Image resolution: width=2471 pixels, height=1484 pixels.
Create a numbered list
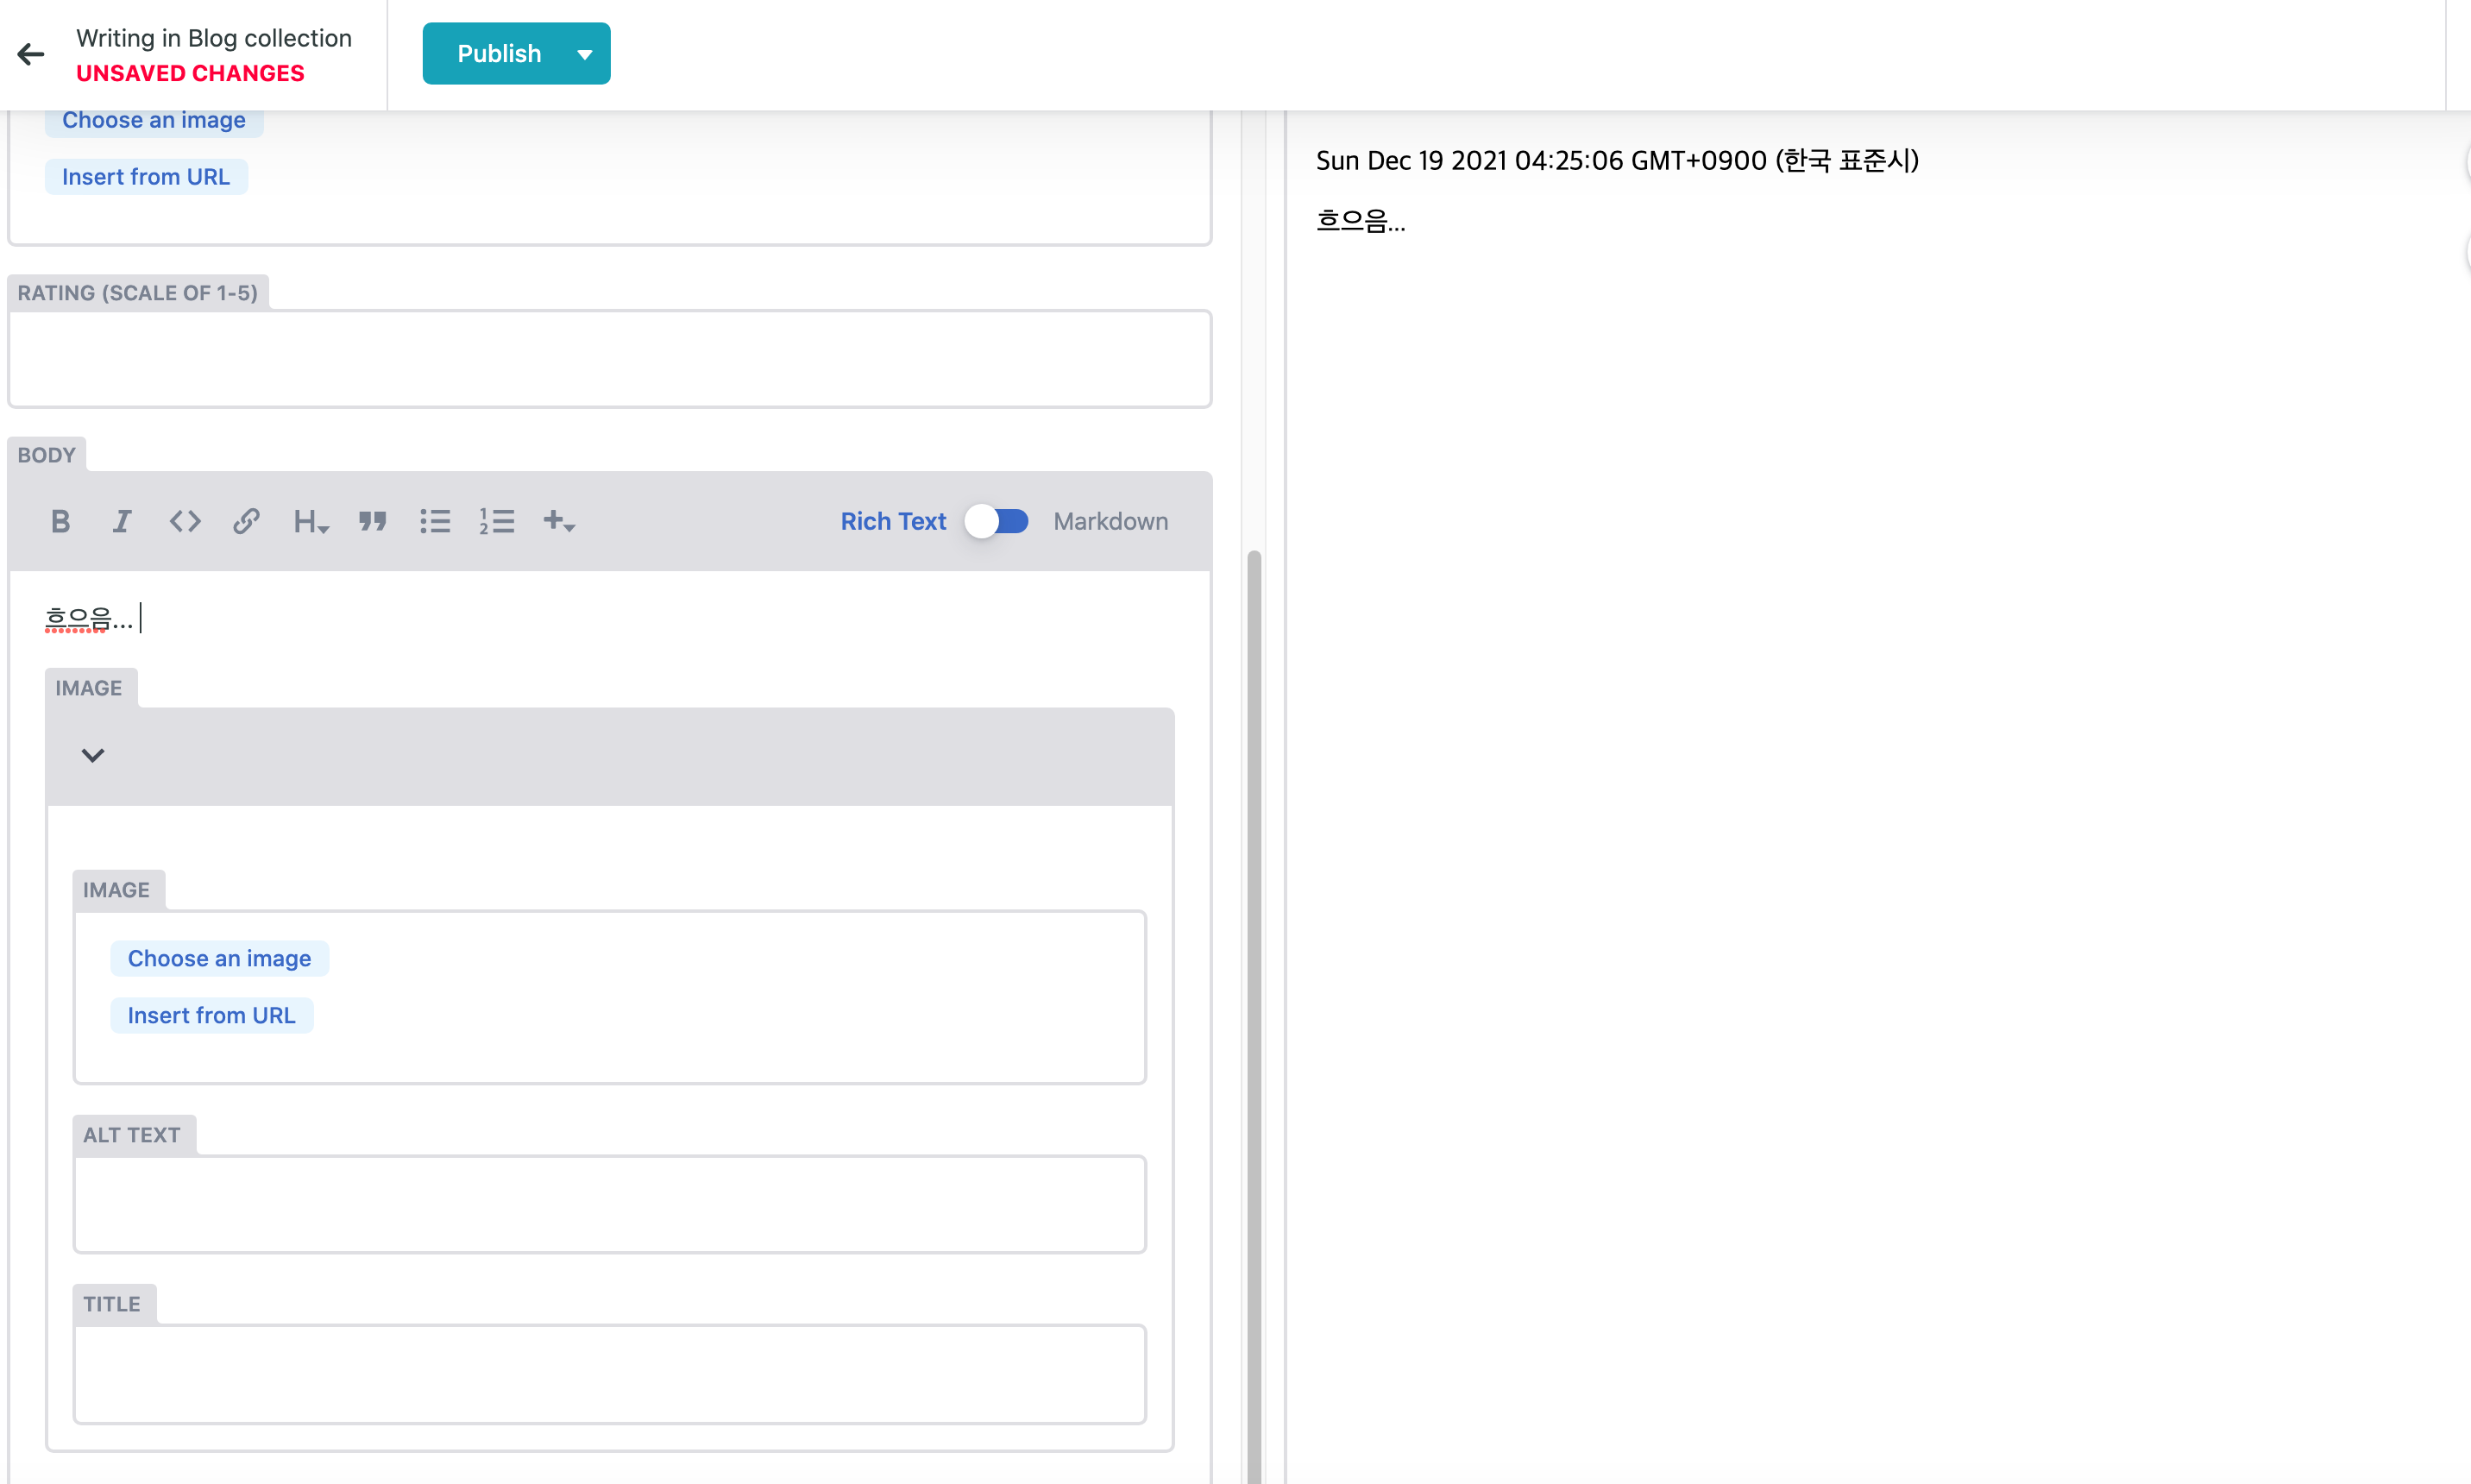pos(496,521)
